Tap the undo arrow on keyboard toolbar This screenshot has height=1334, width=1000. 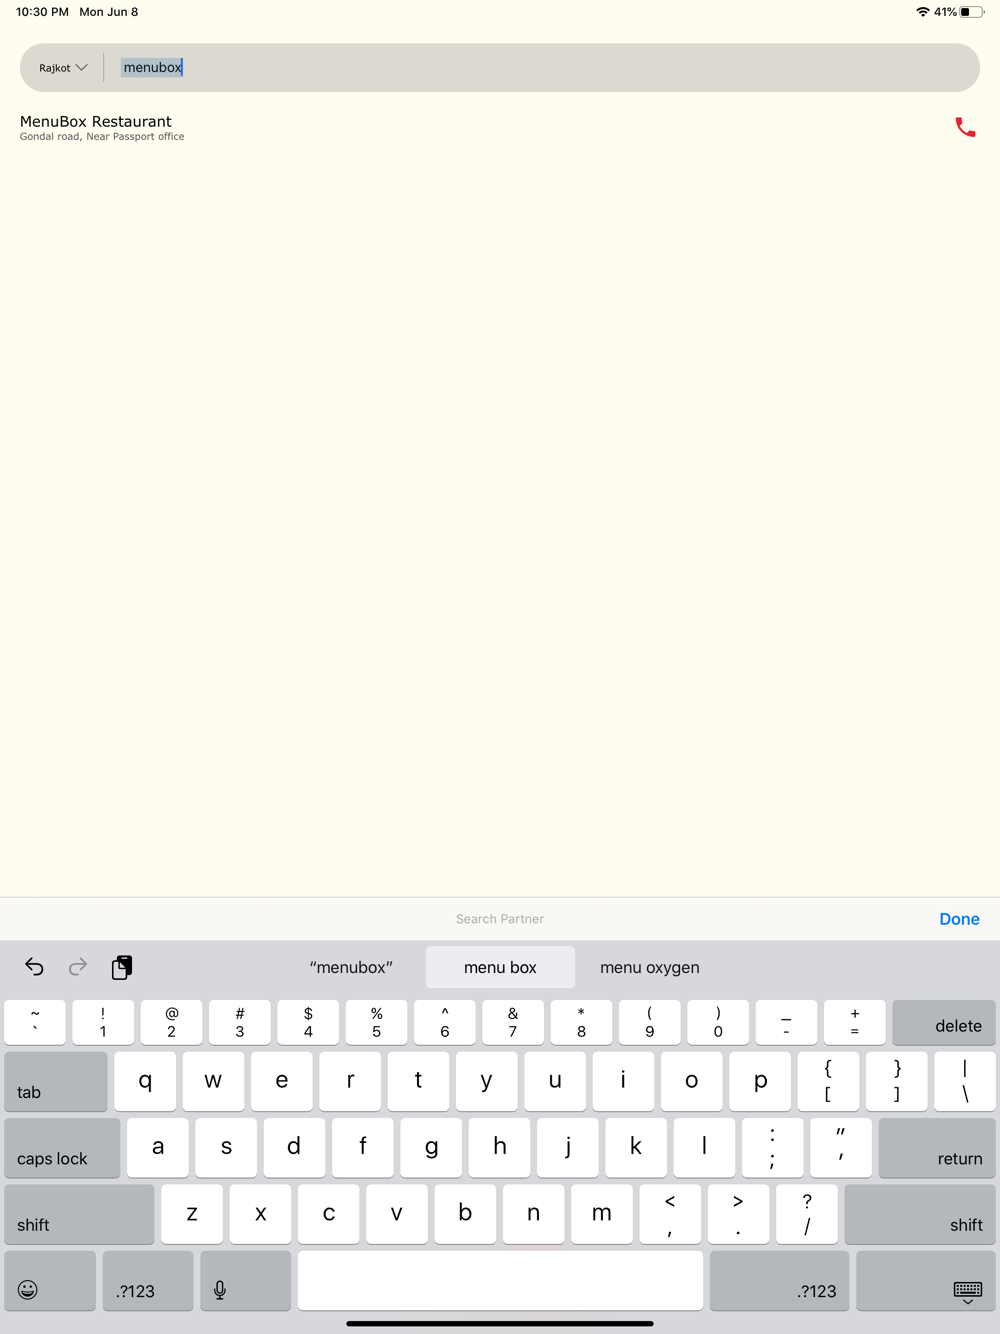(34, 967)
